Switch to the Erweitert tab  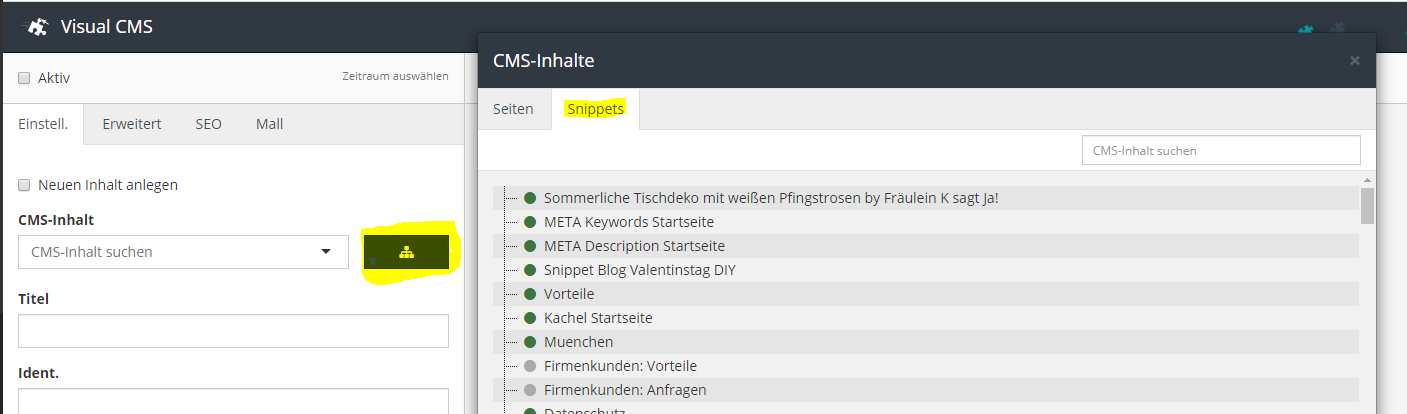(x=131, y=124)
